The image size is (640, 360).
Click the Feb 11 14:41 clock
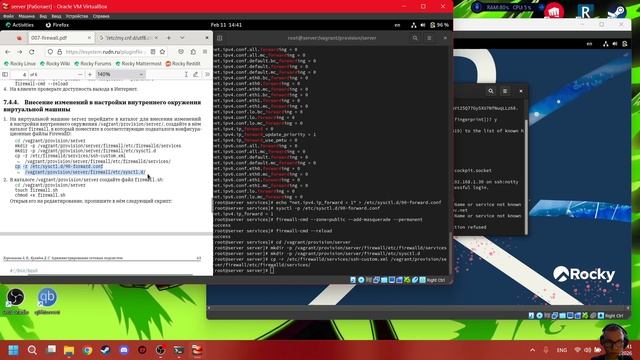click(226, 25)
